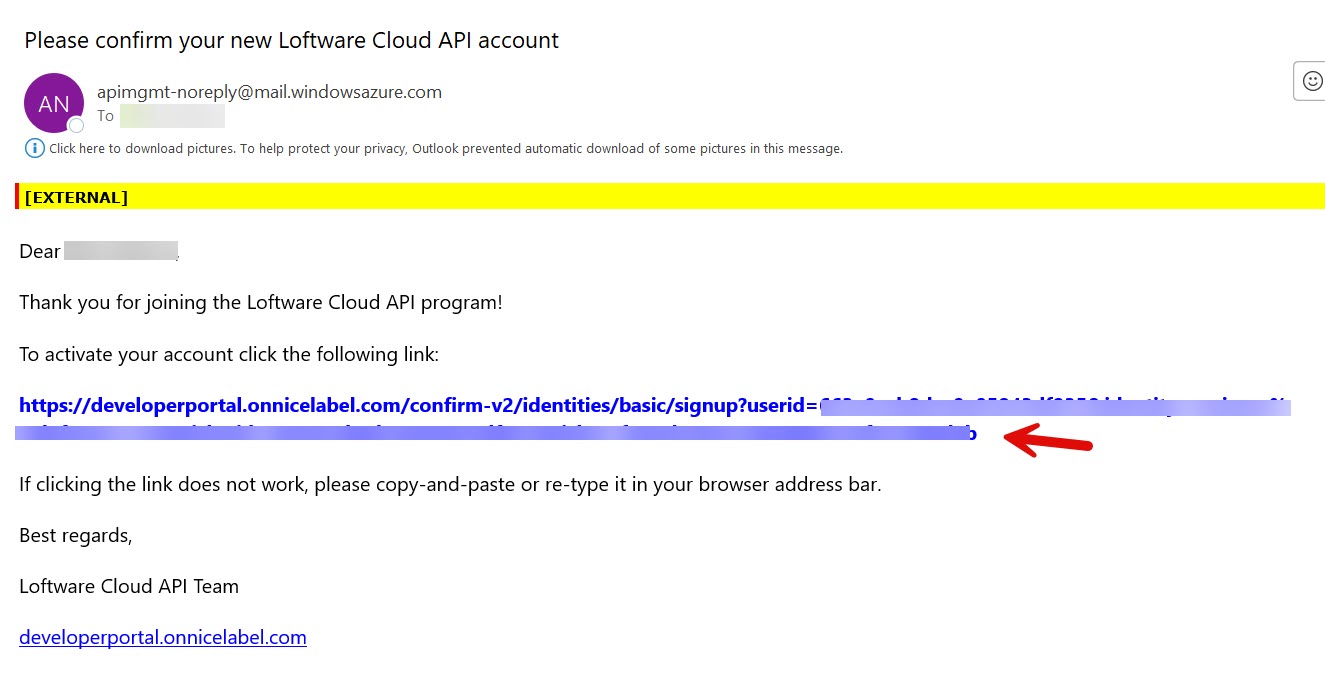Click the blurred recipient in the To field
Image resolution: width=1325 pixels, height=685 pixels.
click(172, 117)
